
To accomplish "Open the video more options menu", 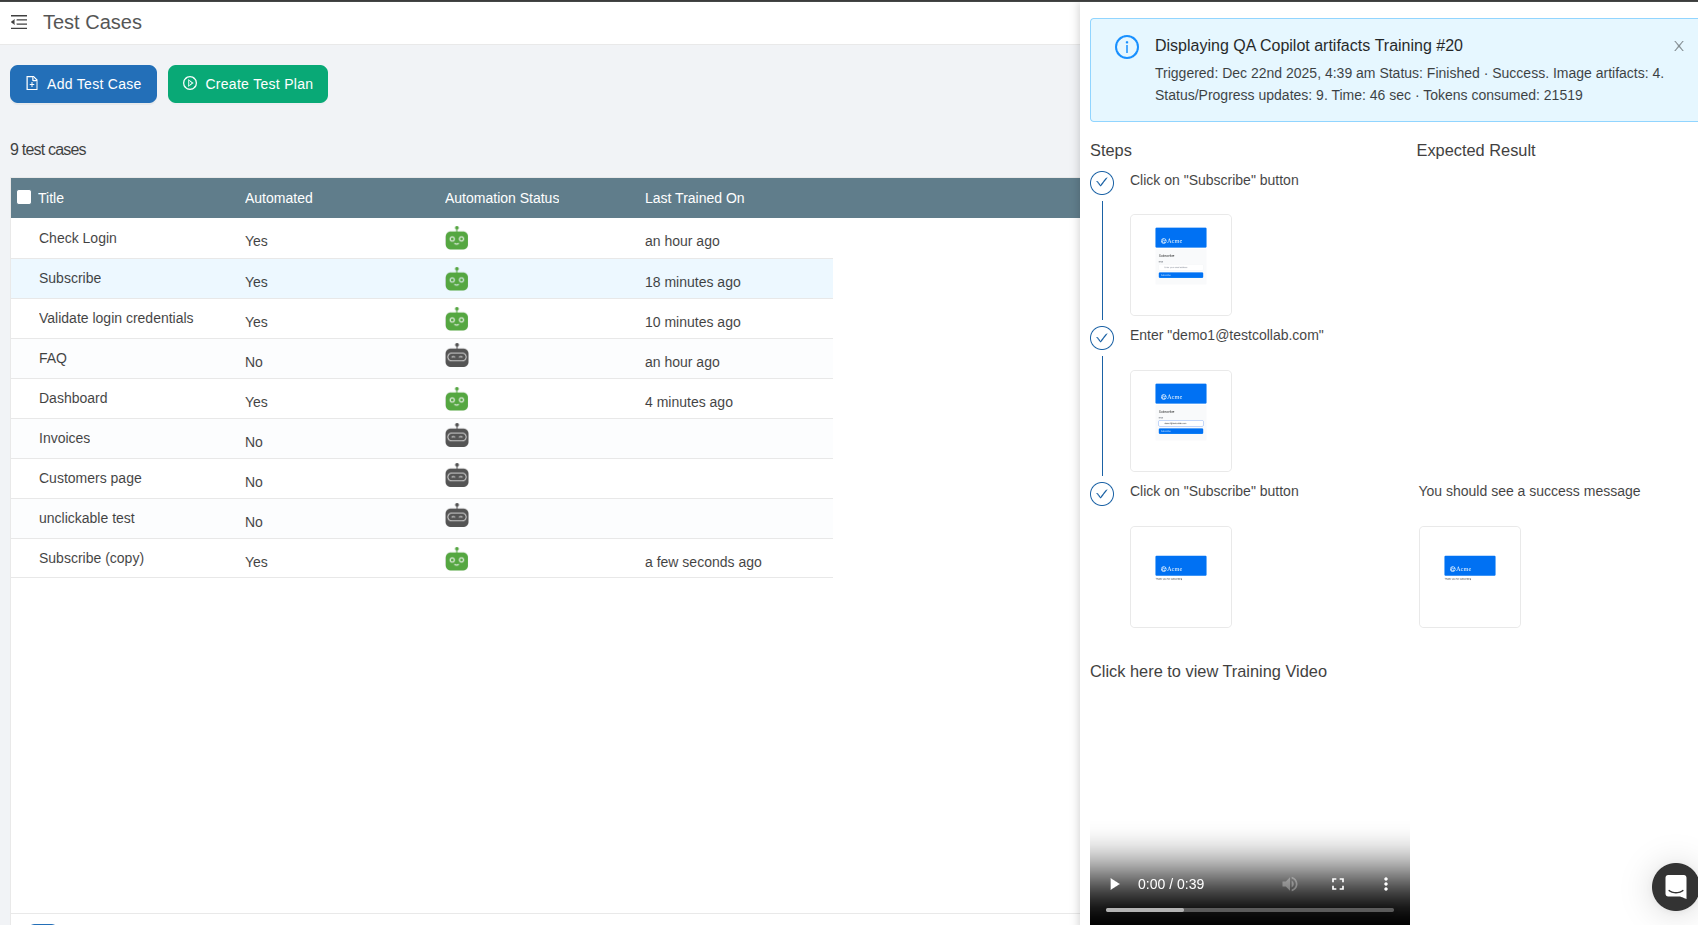I will pyautogui.click(x=1386, y=884).
